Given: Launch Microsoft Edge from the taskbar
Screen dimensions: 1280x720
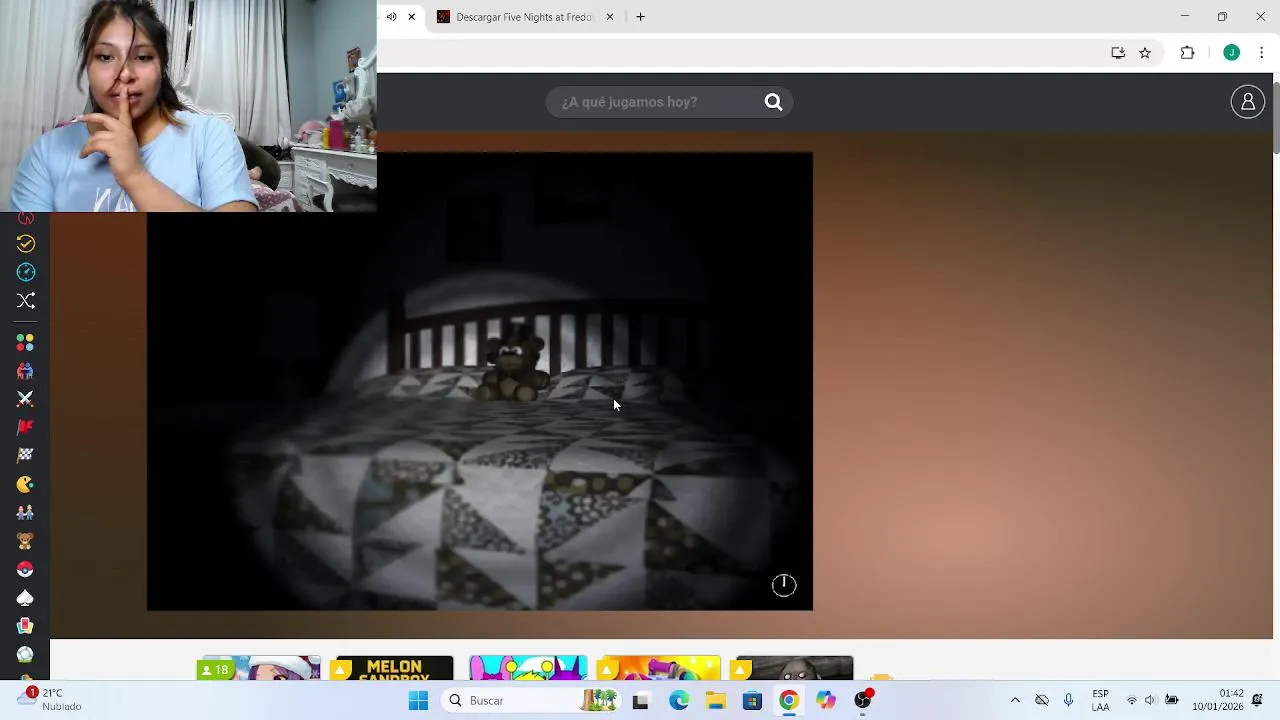Looking at the screenshot, I should 679,701.
